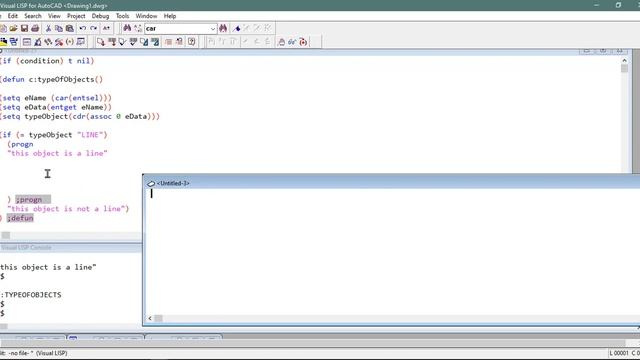This screenshot has width=640, height=360.
Task: Click inside the Untitled-3 editor text area
Action: pos(392,251)
